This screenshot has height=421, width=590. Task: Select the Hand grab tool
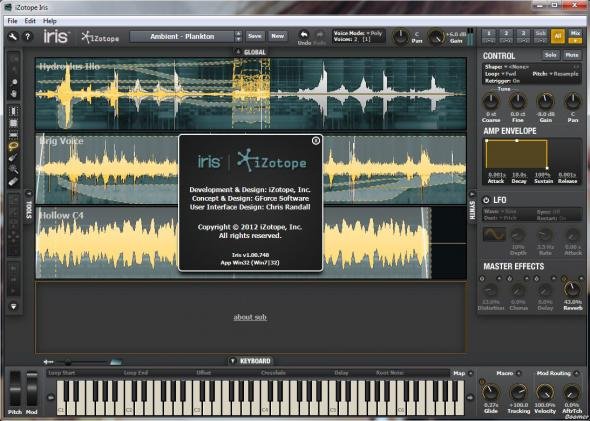pos(14,93)
